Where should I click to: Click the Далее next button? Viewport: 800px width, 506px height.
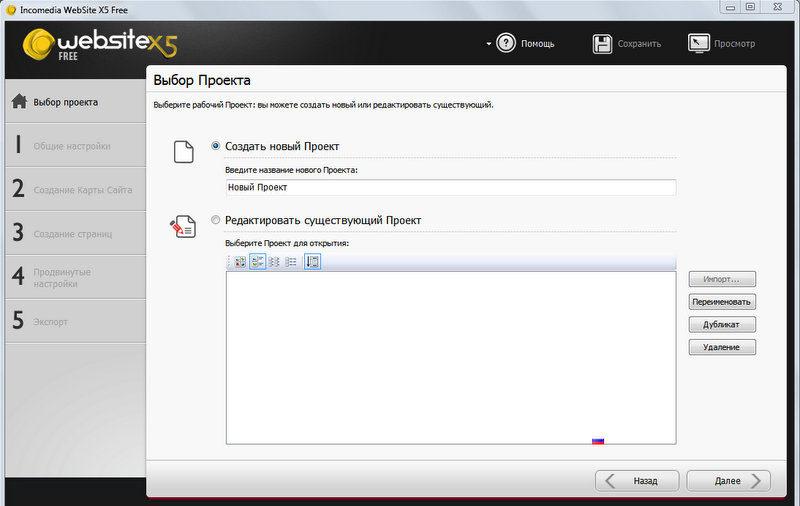pyautogui.click(x=728, y=480)
